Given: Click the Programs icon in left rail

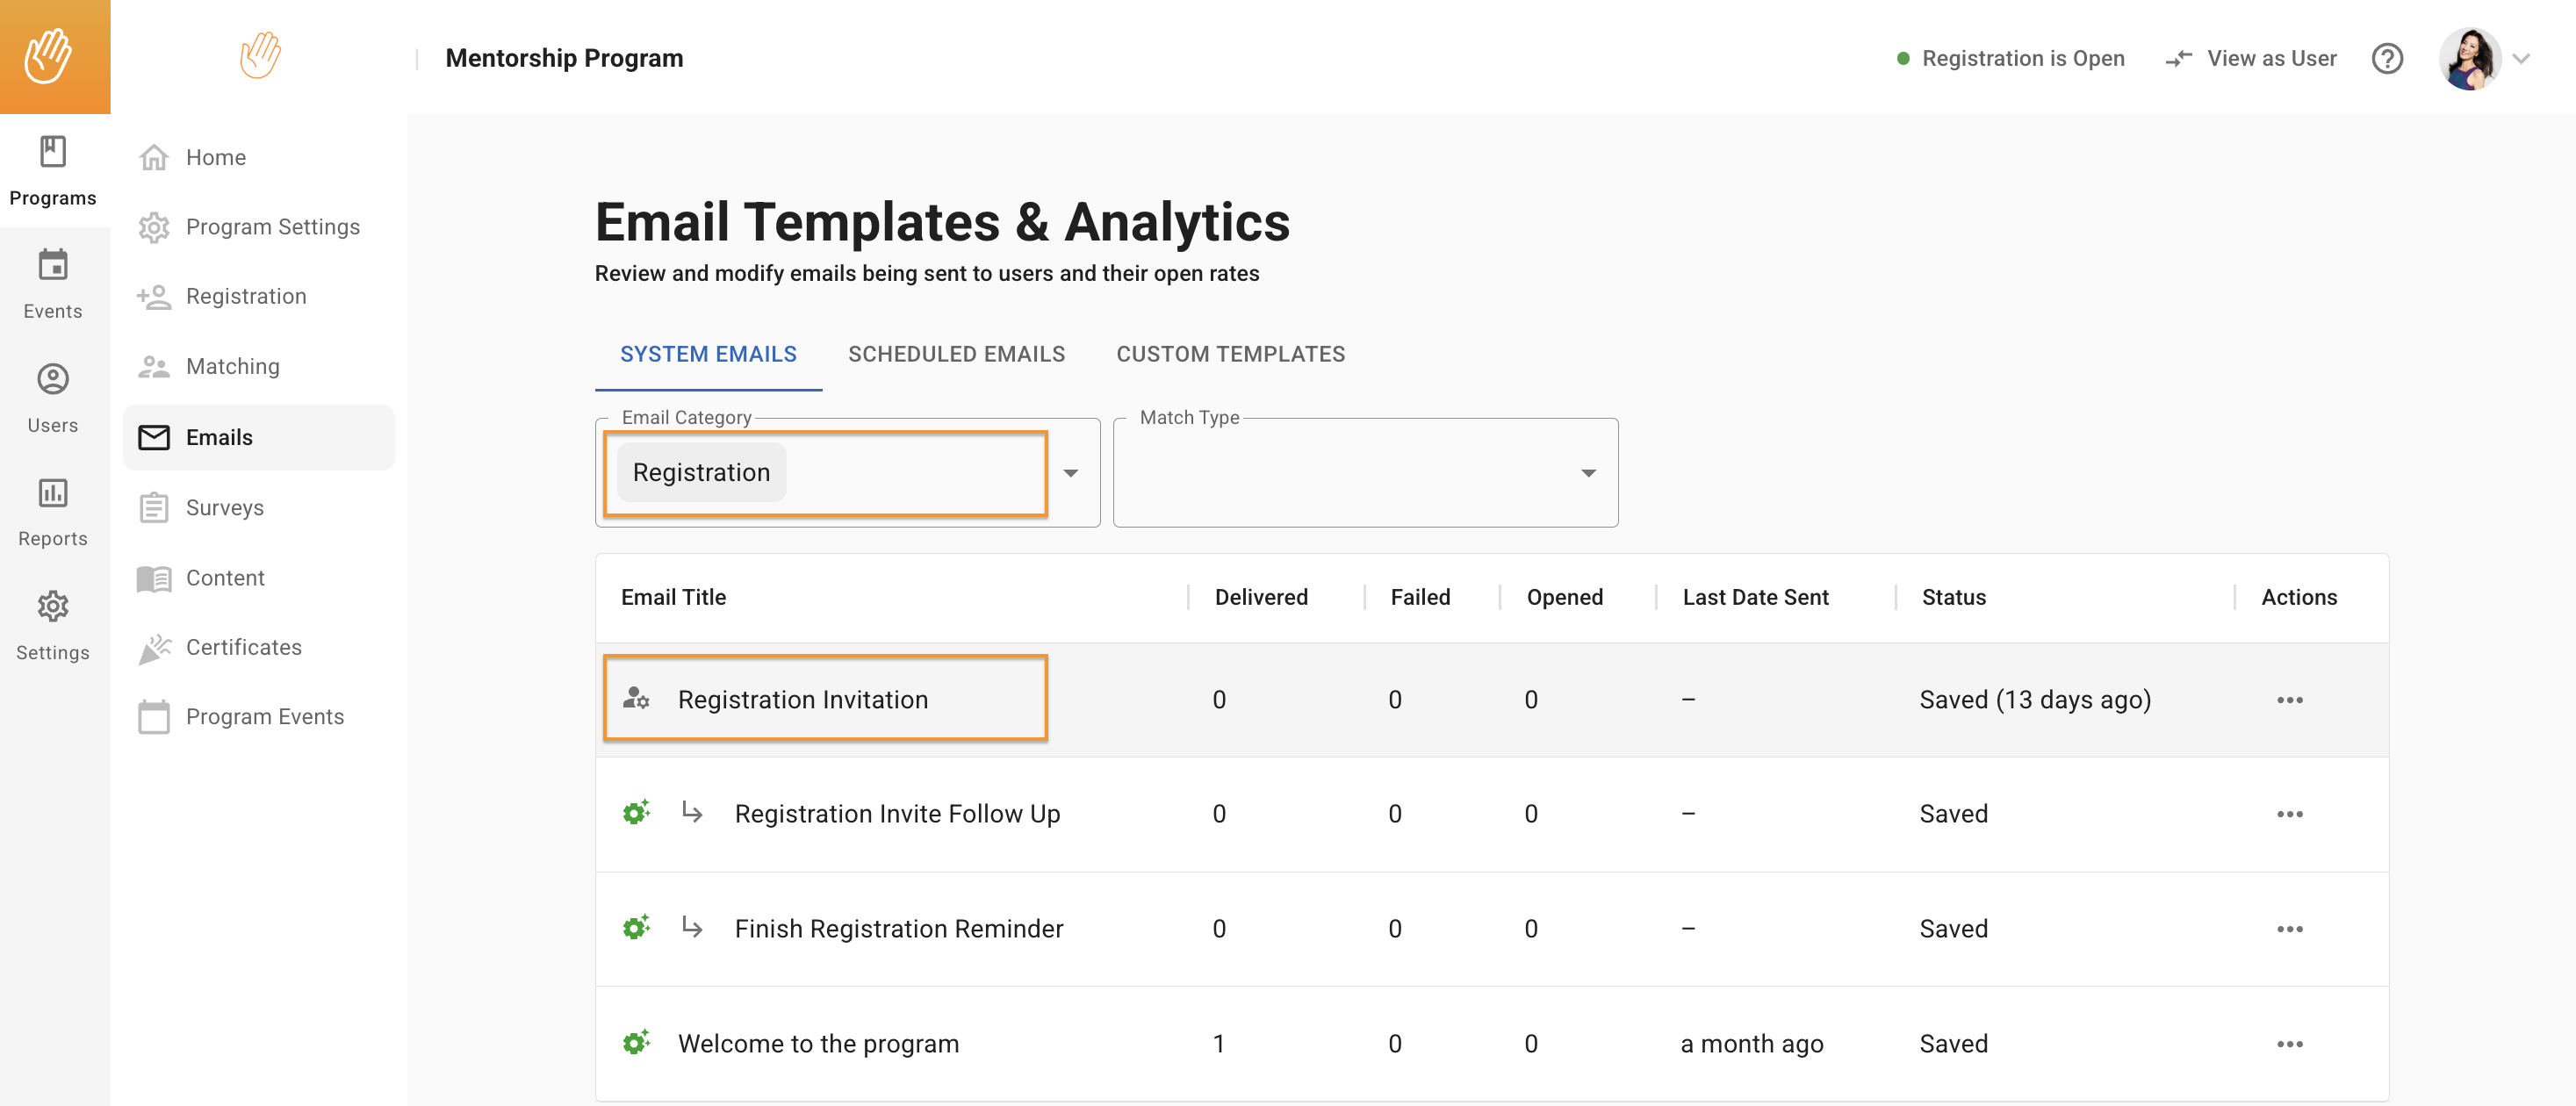Looking at the screenshot, I should pyautogui.click(x=53, y=153).
